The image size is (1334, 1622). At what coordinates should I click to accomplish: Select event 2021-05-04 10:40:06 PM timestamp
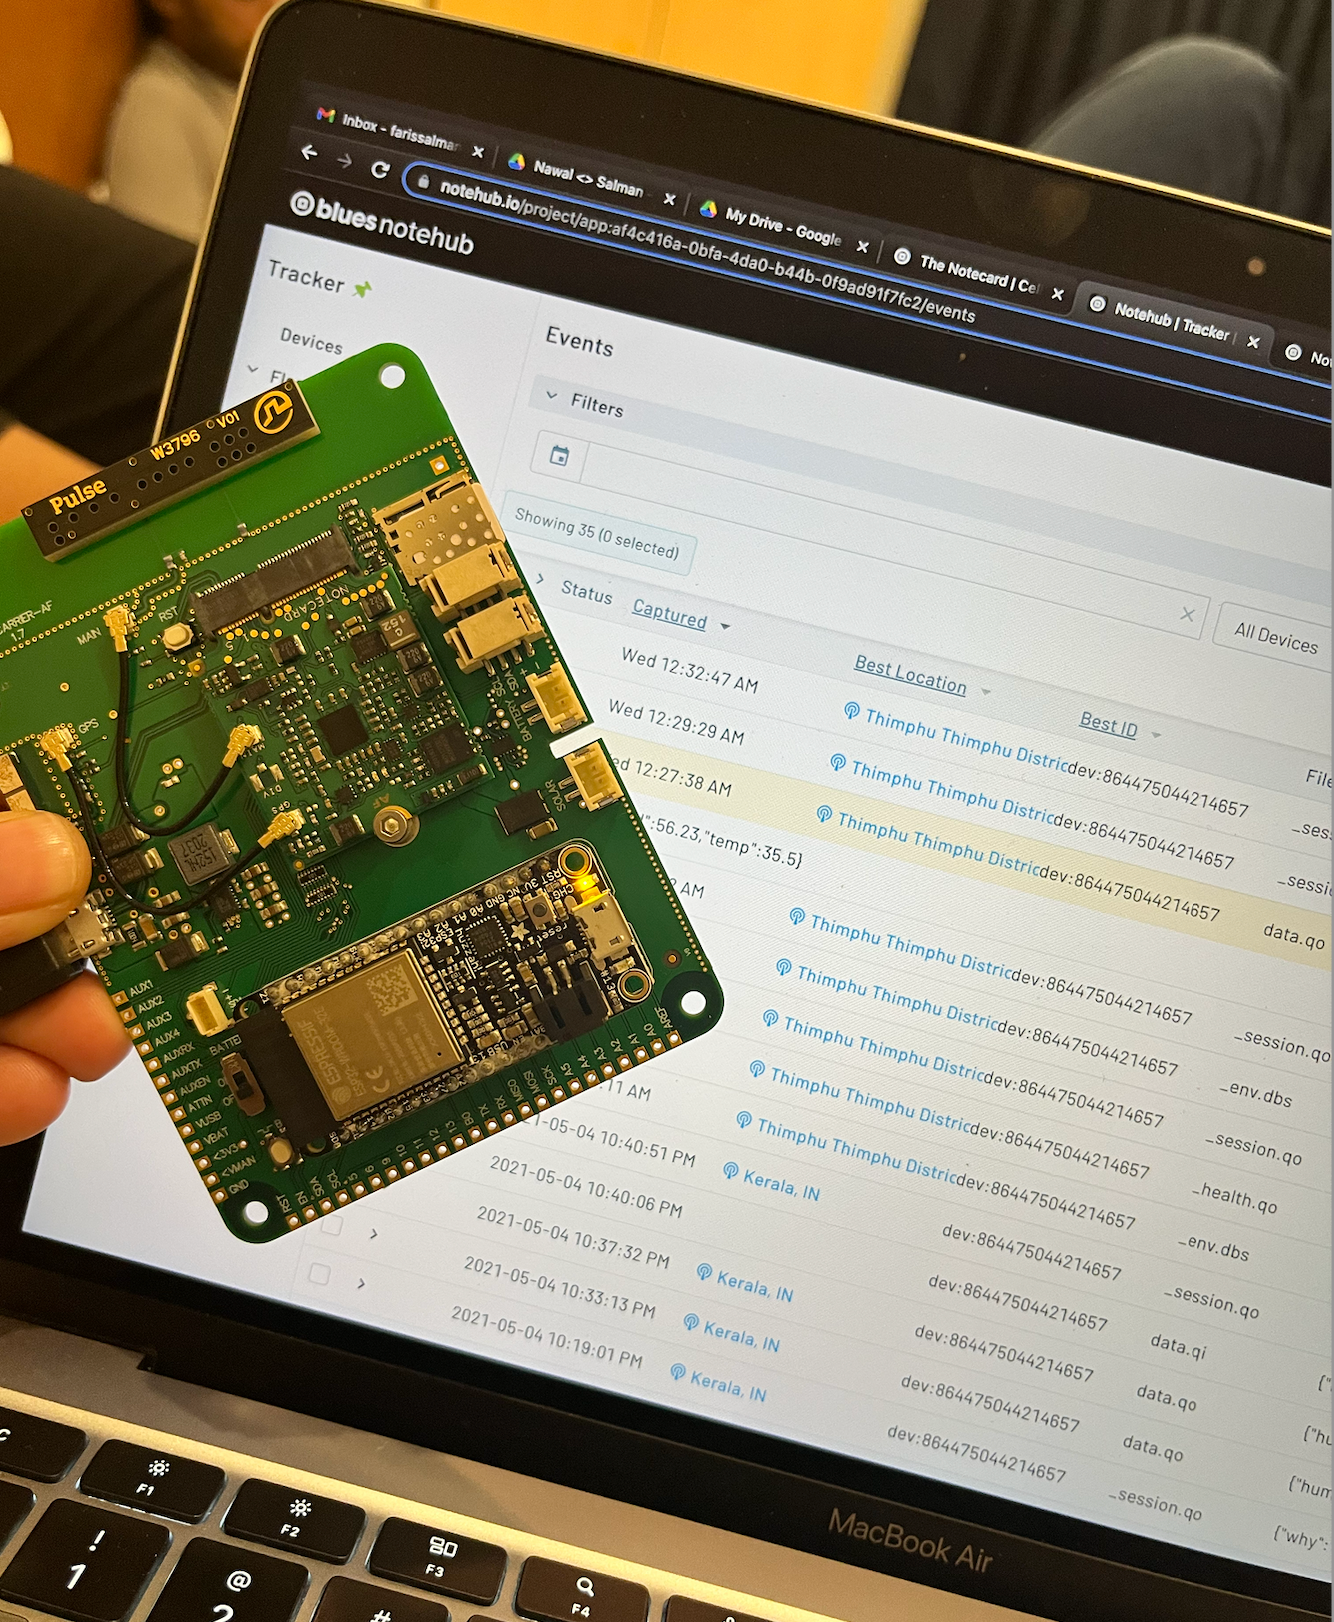coord(585,1186)
